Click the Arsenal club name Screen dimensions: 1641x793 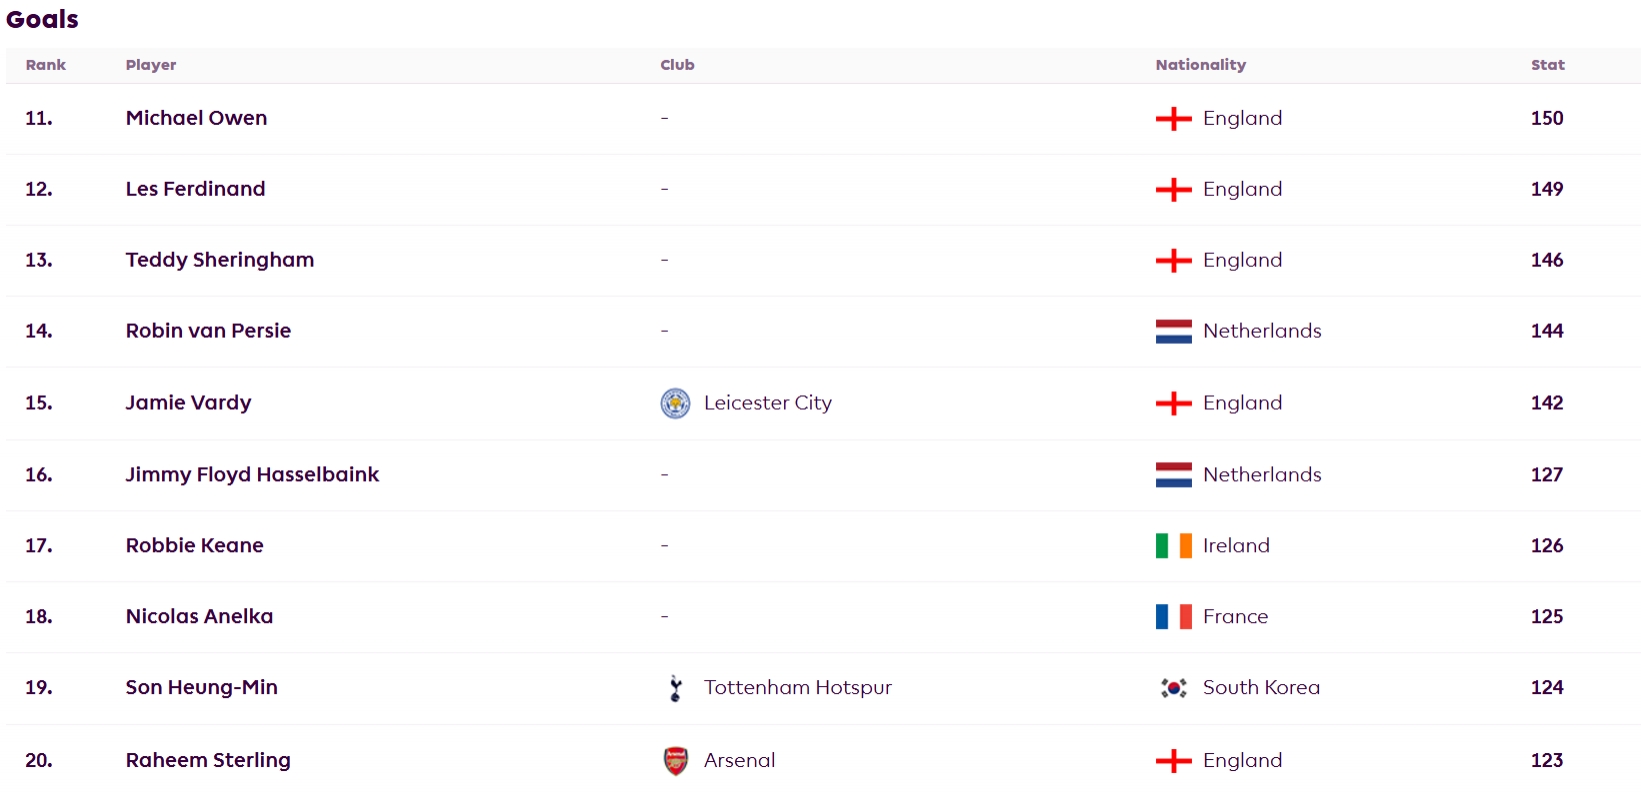(x=739, y=760)
